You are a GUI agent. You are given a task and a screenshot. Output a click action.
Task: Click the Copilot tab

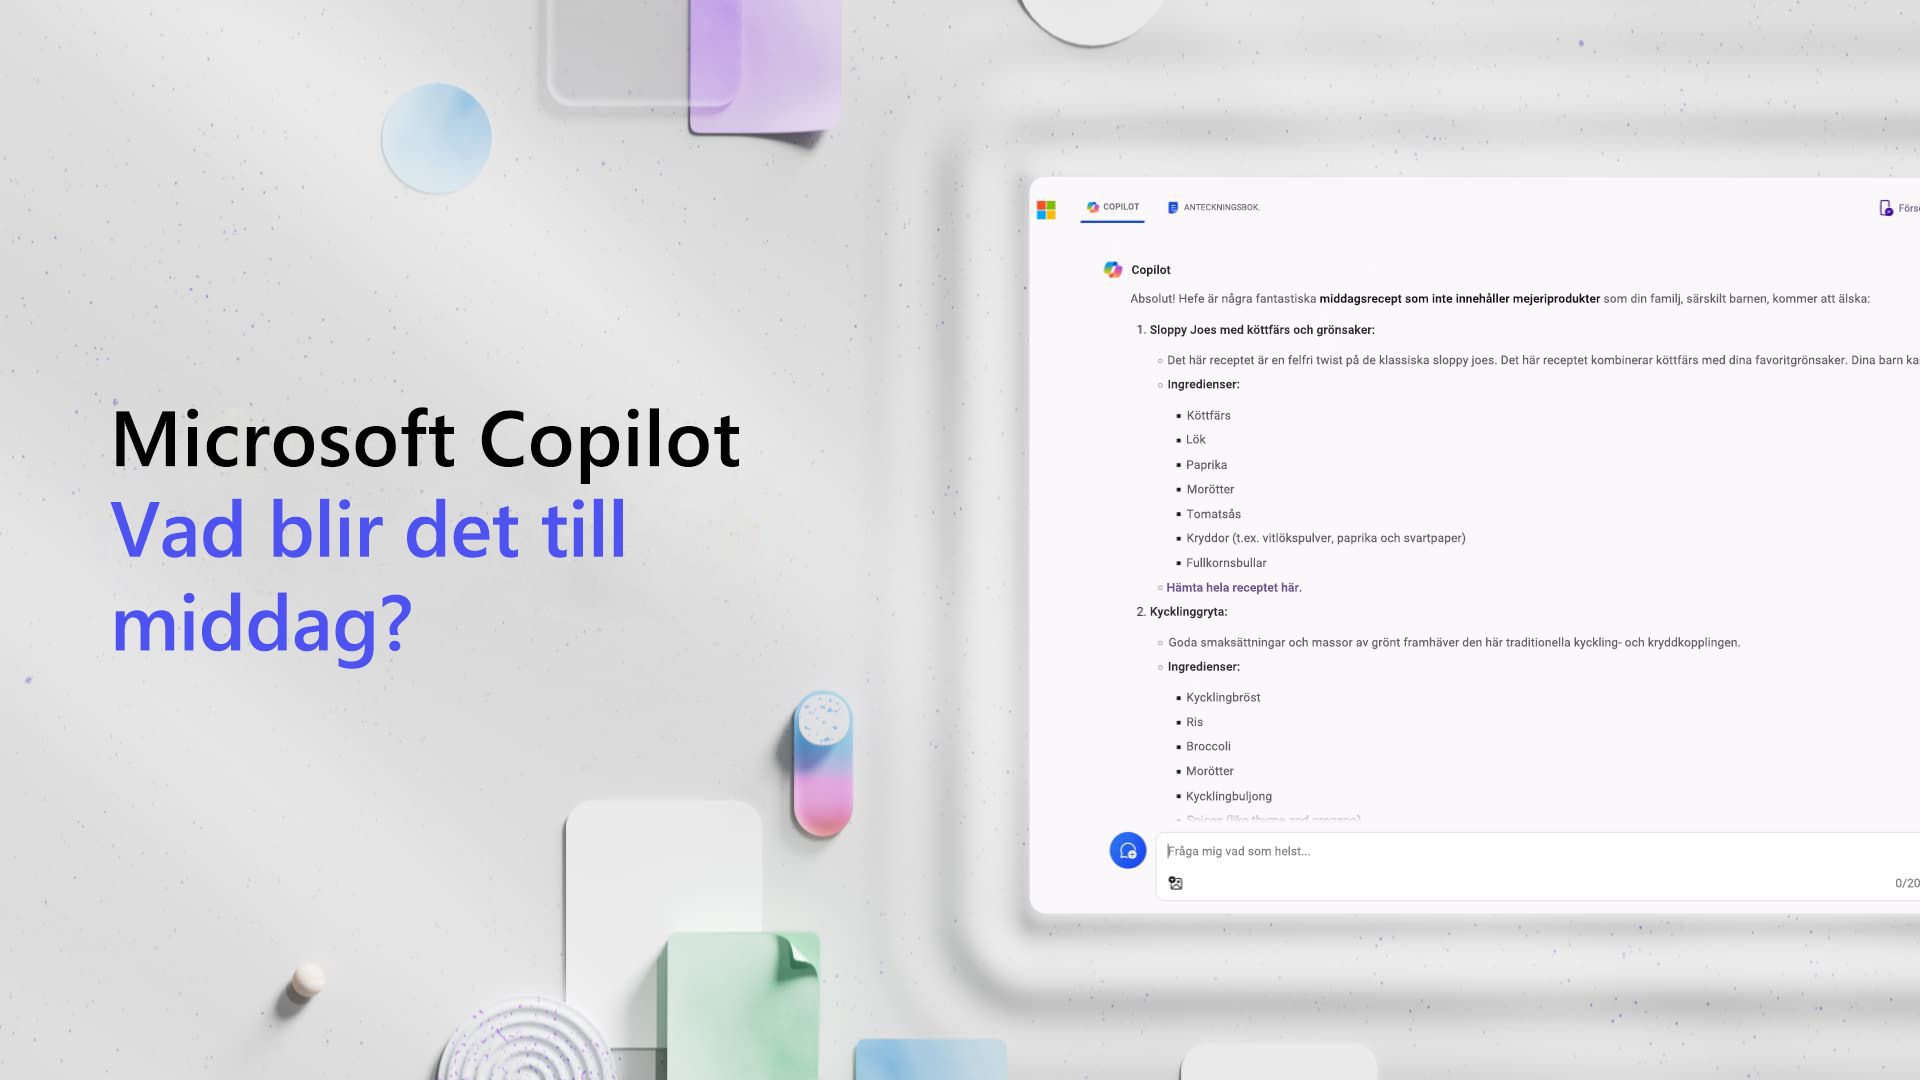coord(1112,207)
